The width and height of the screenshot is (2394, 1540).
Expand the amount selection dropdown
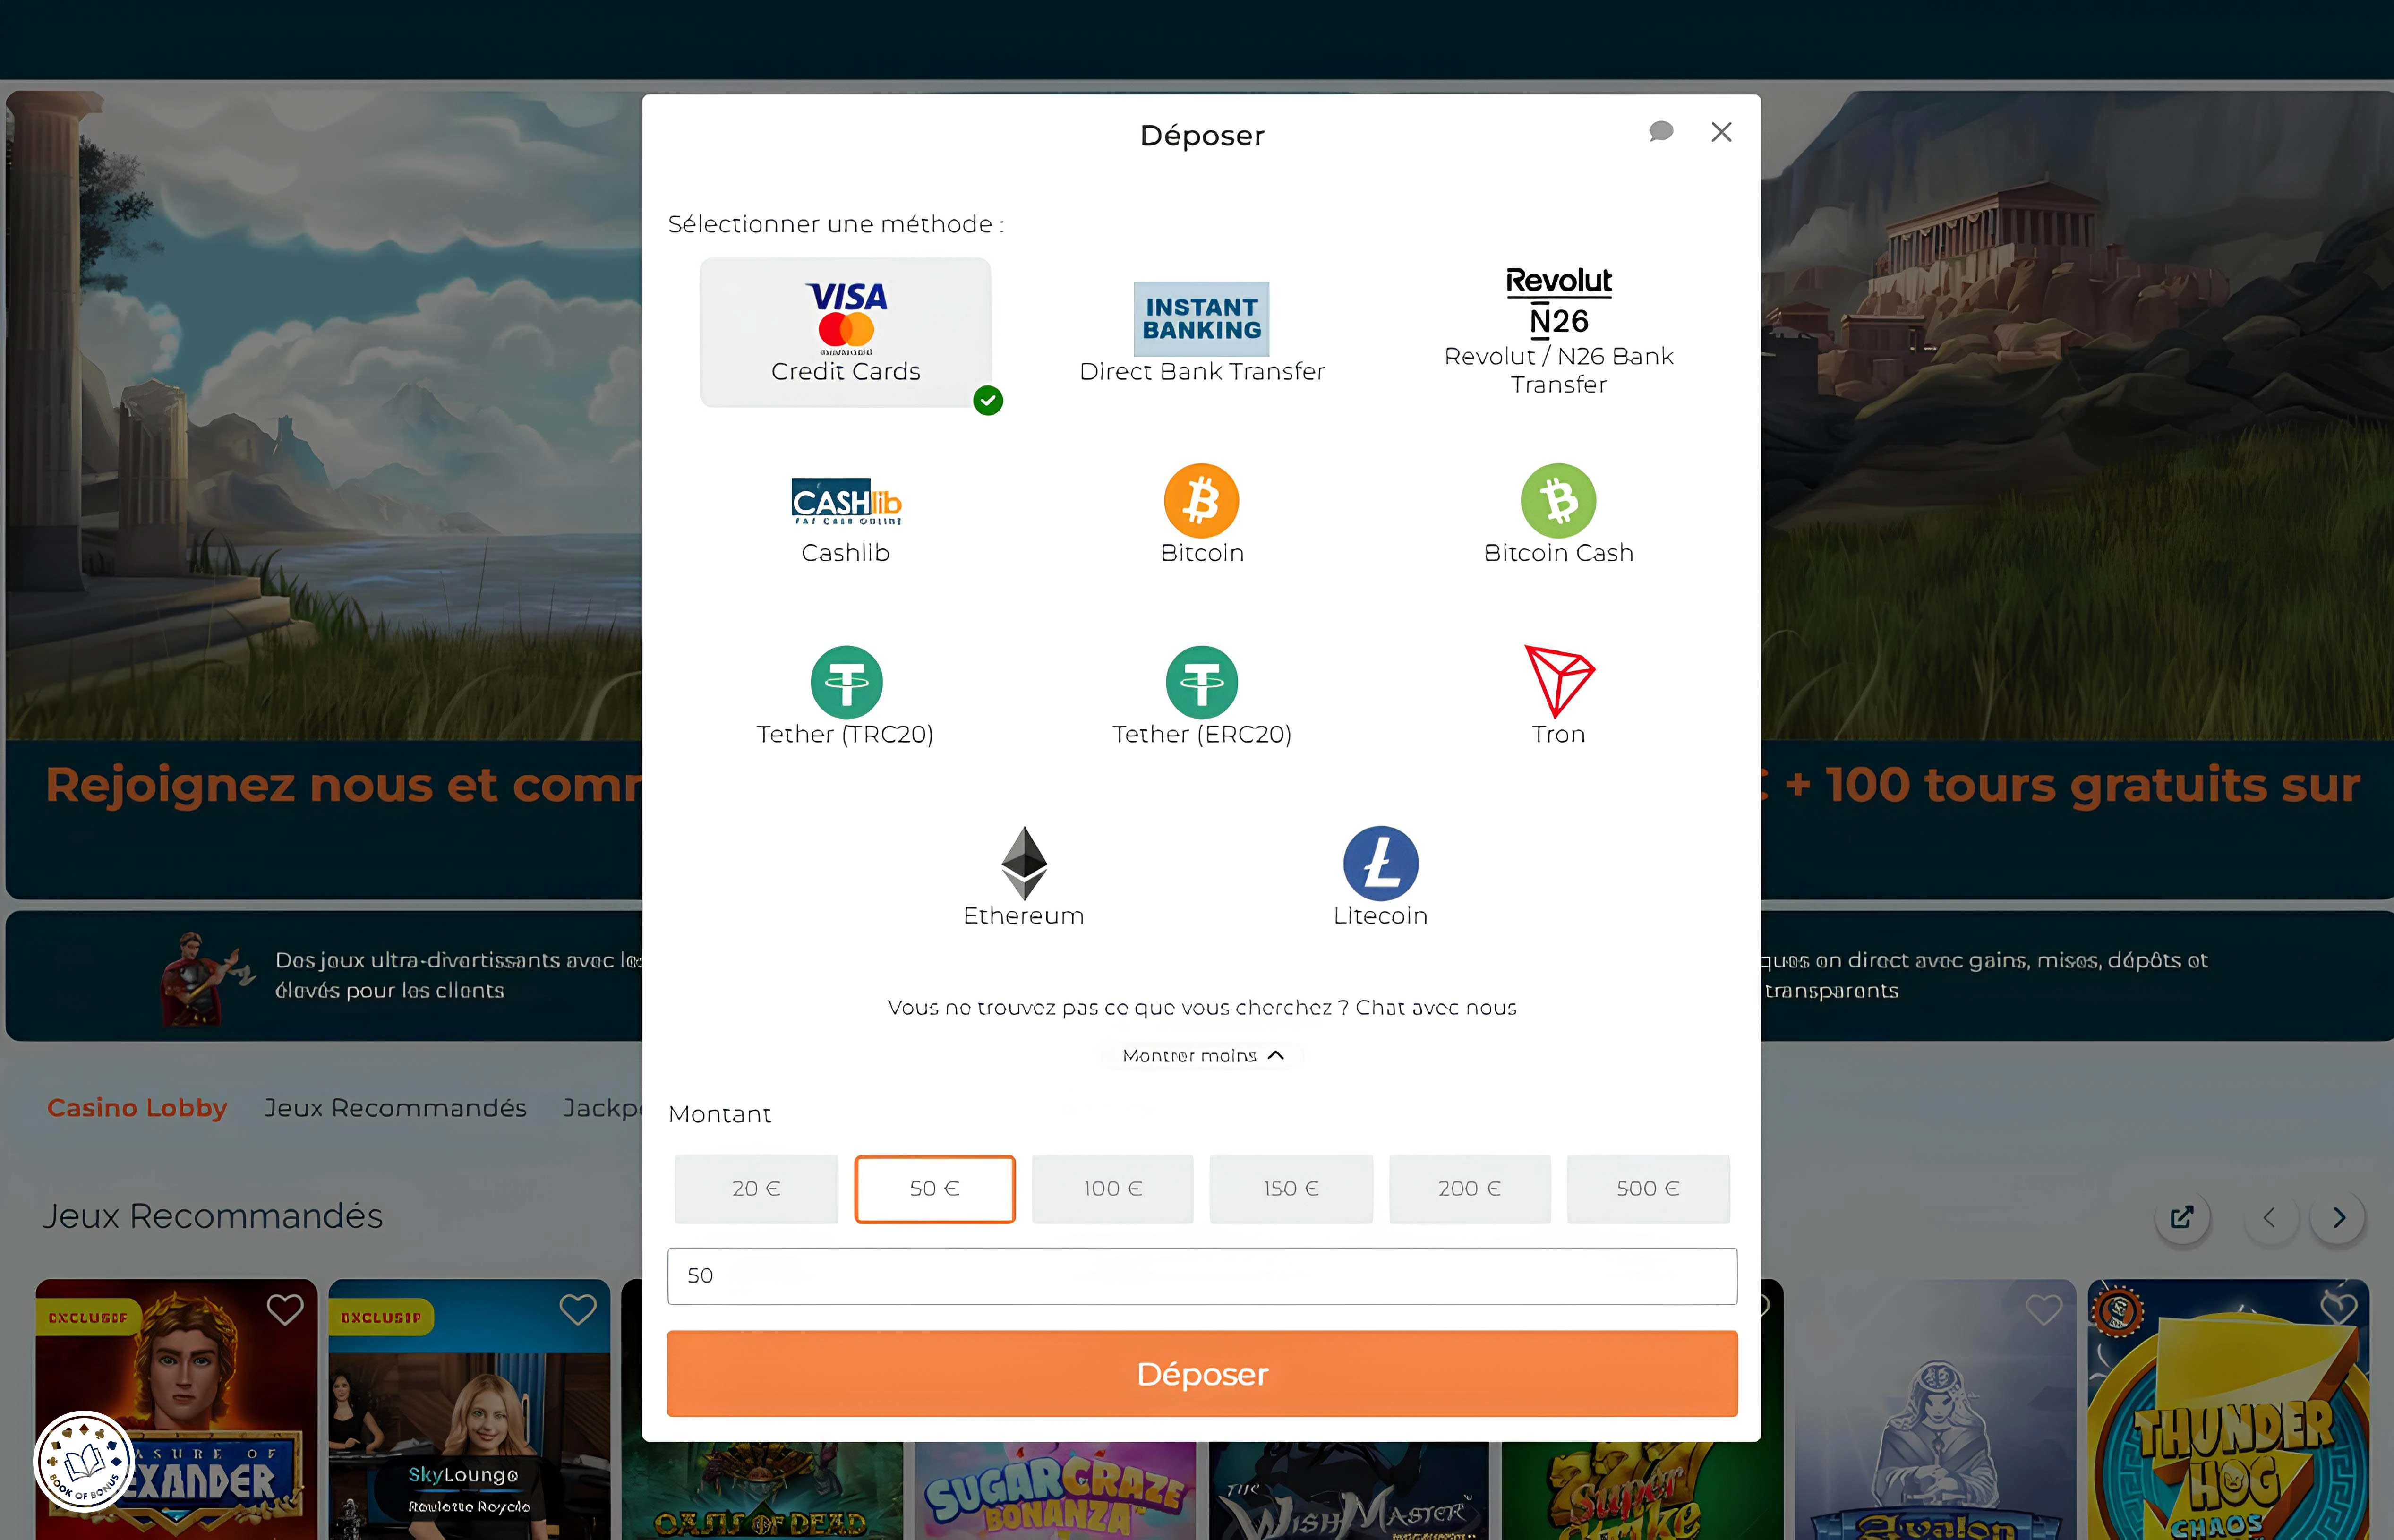click(x=1202, y=1275)
